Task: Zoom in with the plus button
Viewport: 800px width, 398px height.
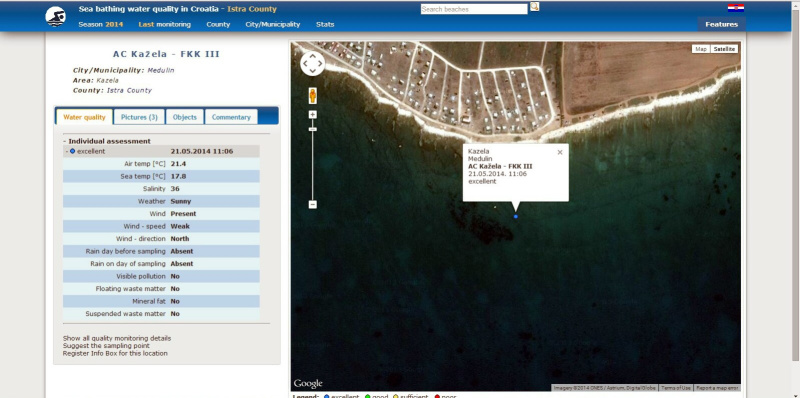Action: pyautogui.click(x=313, y=115)
